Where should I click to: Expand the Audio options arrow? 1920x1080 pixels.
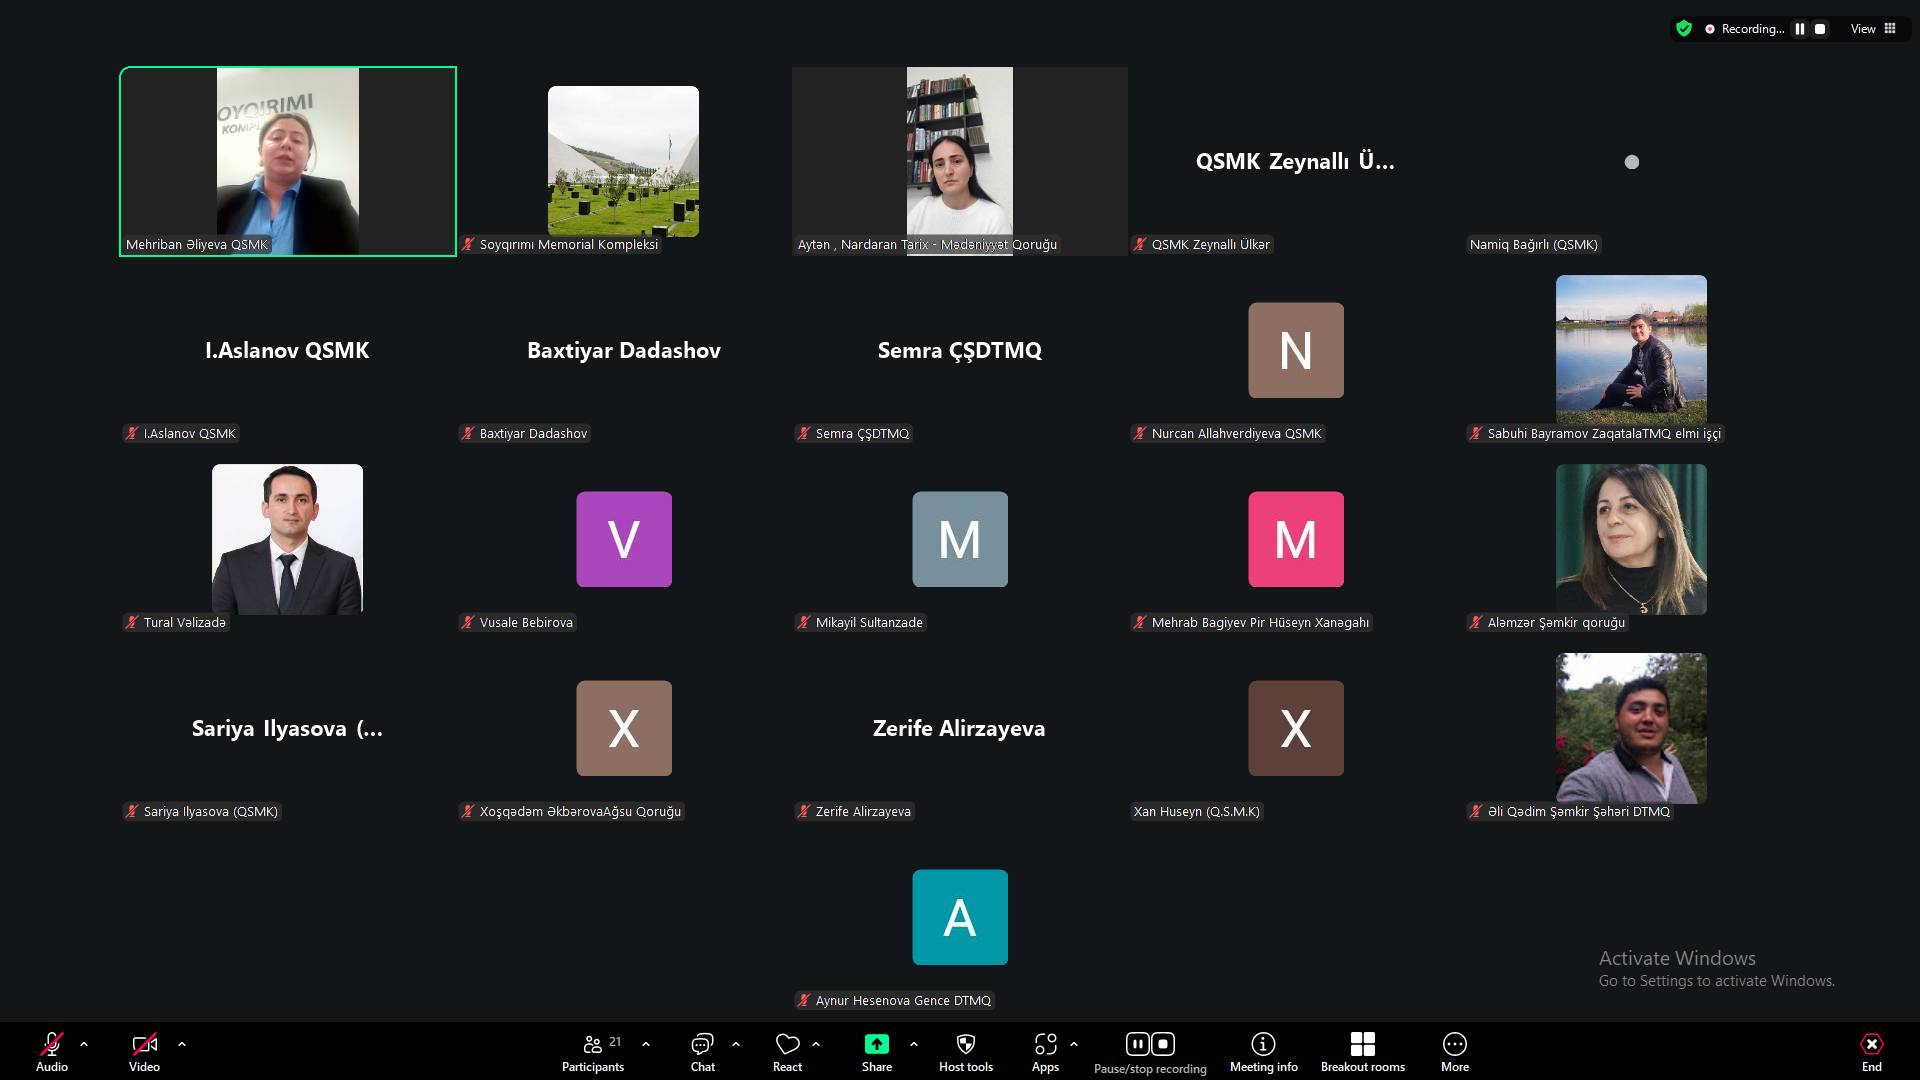[84, 1044]
